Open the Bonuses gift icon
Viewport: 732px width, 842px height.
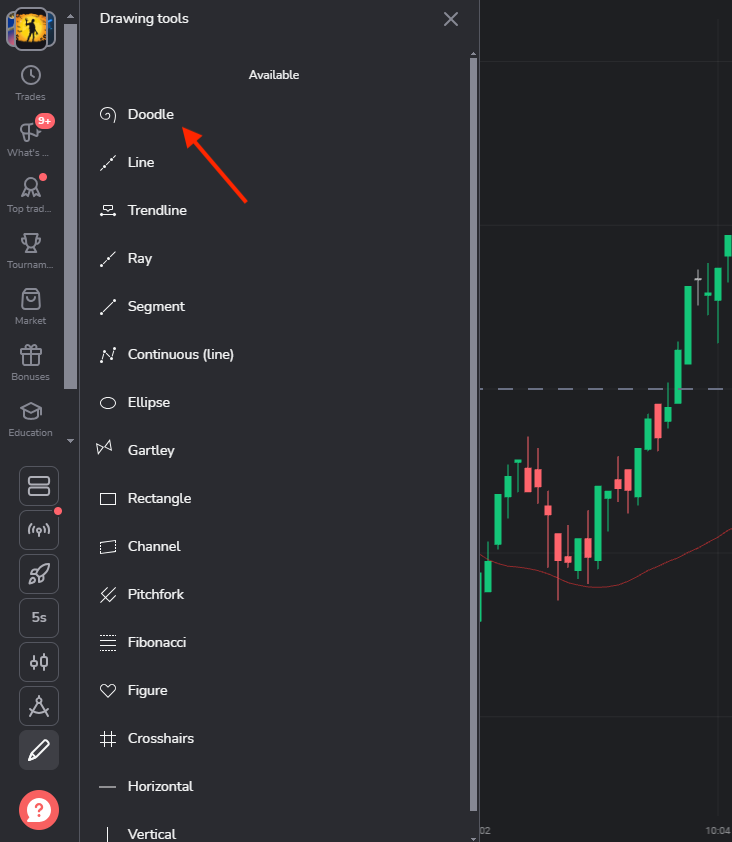coord(31,356)
